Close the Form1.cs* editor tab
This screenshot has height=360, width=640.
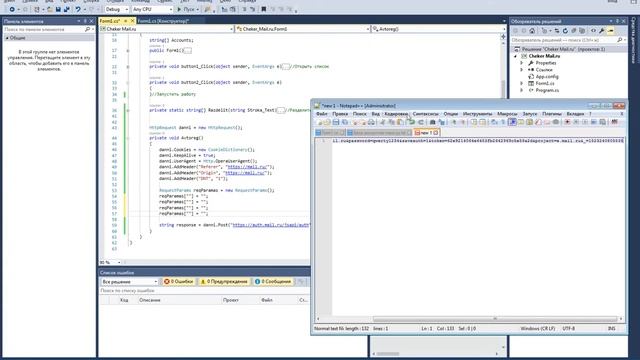[x=132, y=21]
